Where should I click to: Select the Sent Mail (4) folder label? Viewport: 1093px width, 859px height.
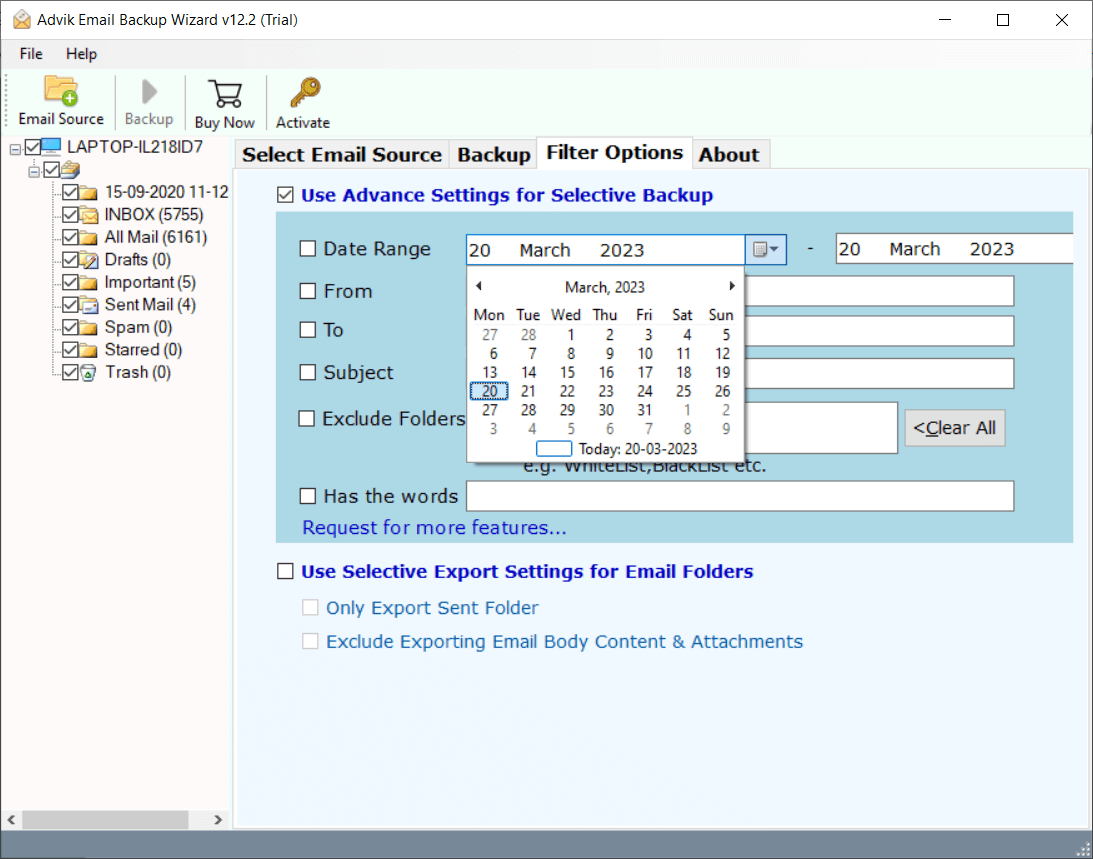point(150,305)
